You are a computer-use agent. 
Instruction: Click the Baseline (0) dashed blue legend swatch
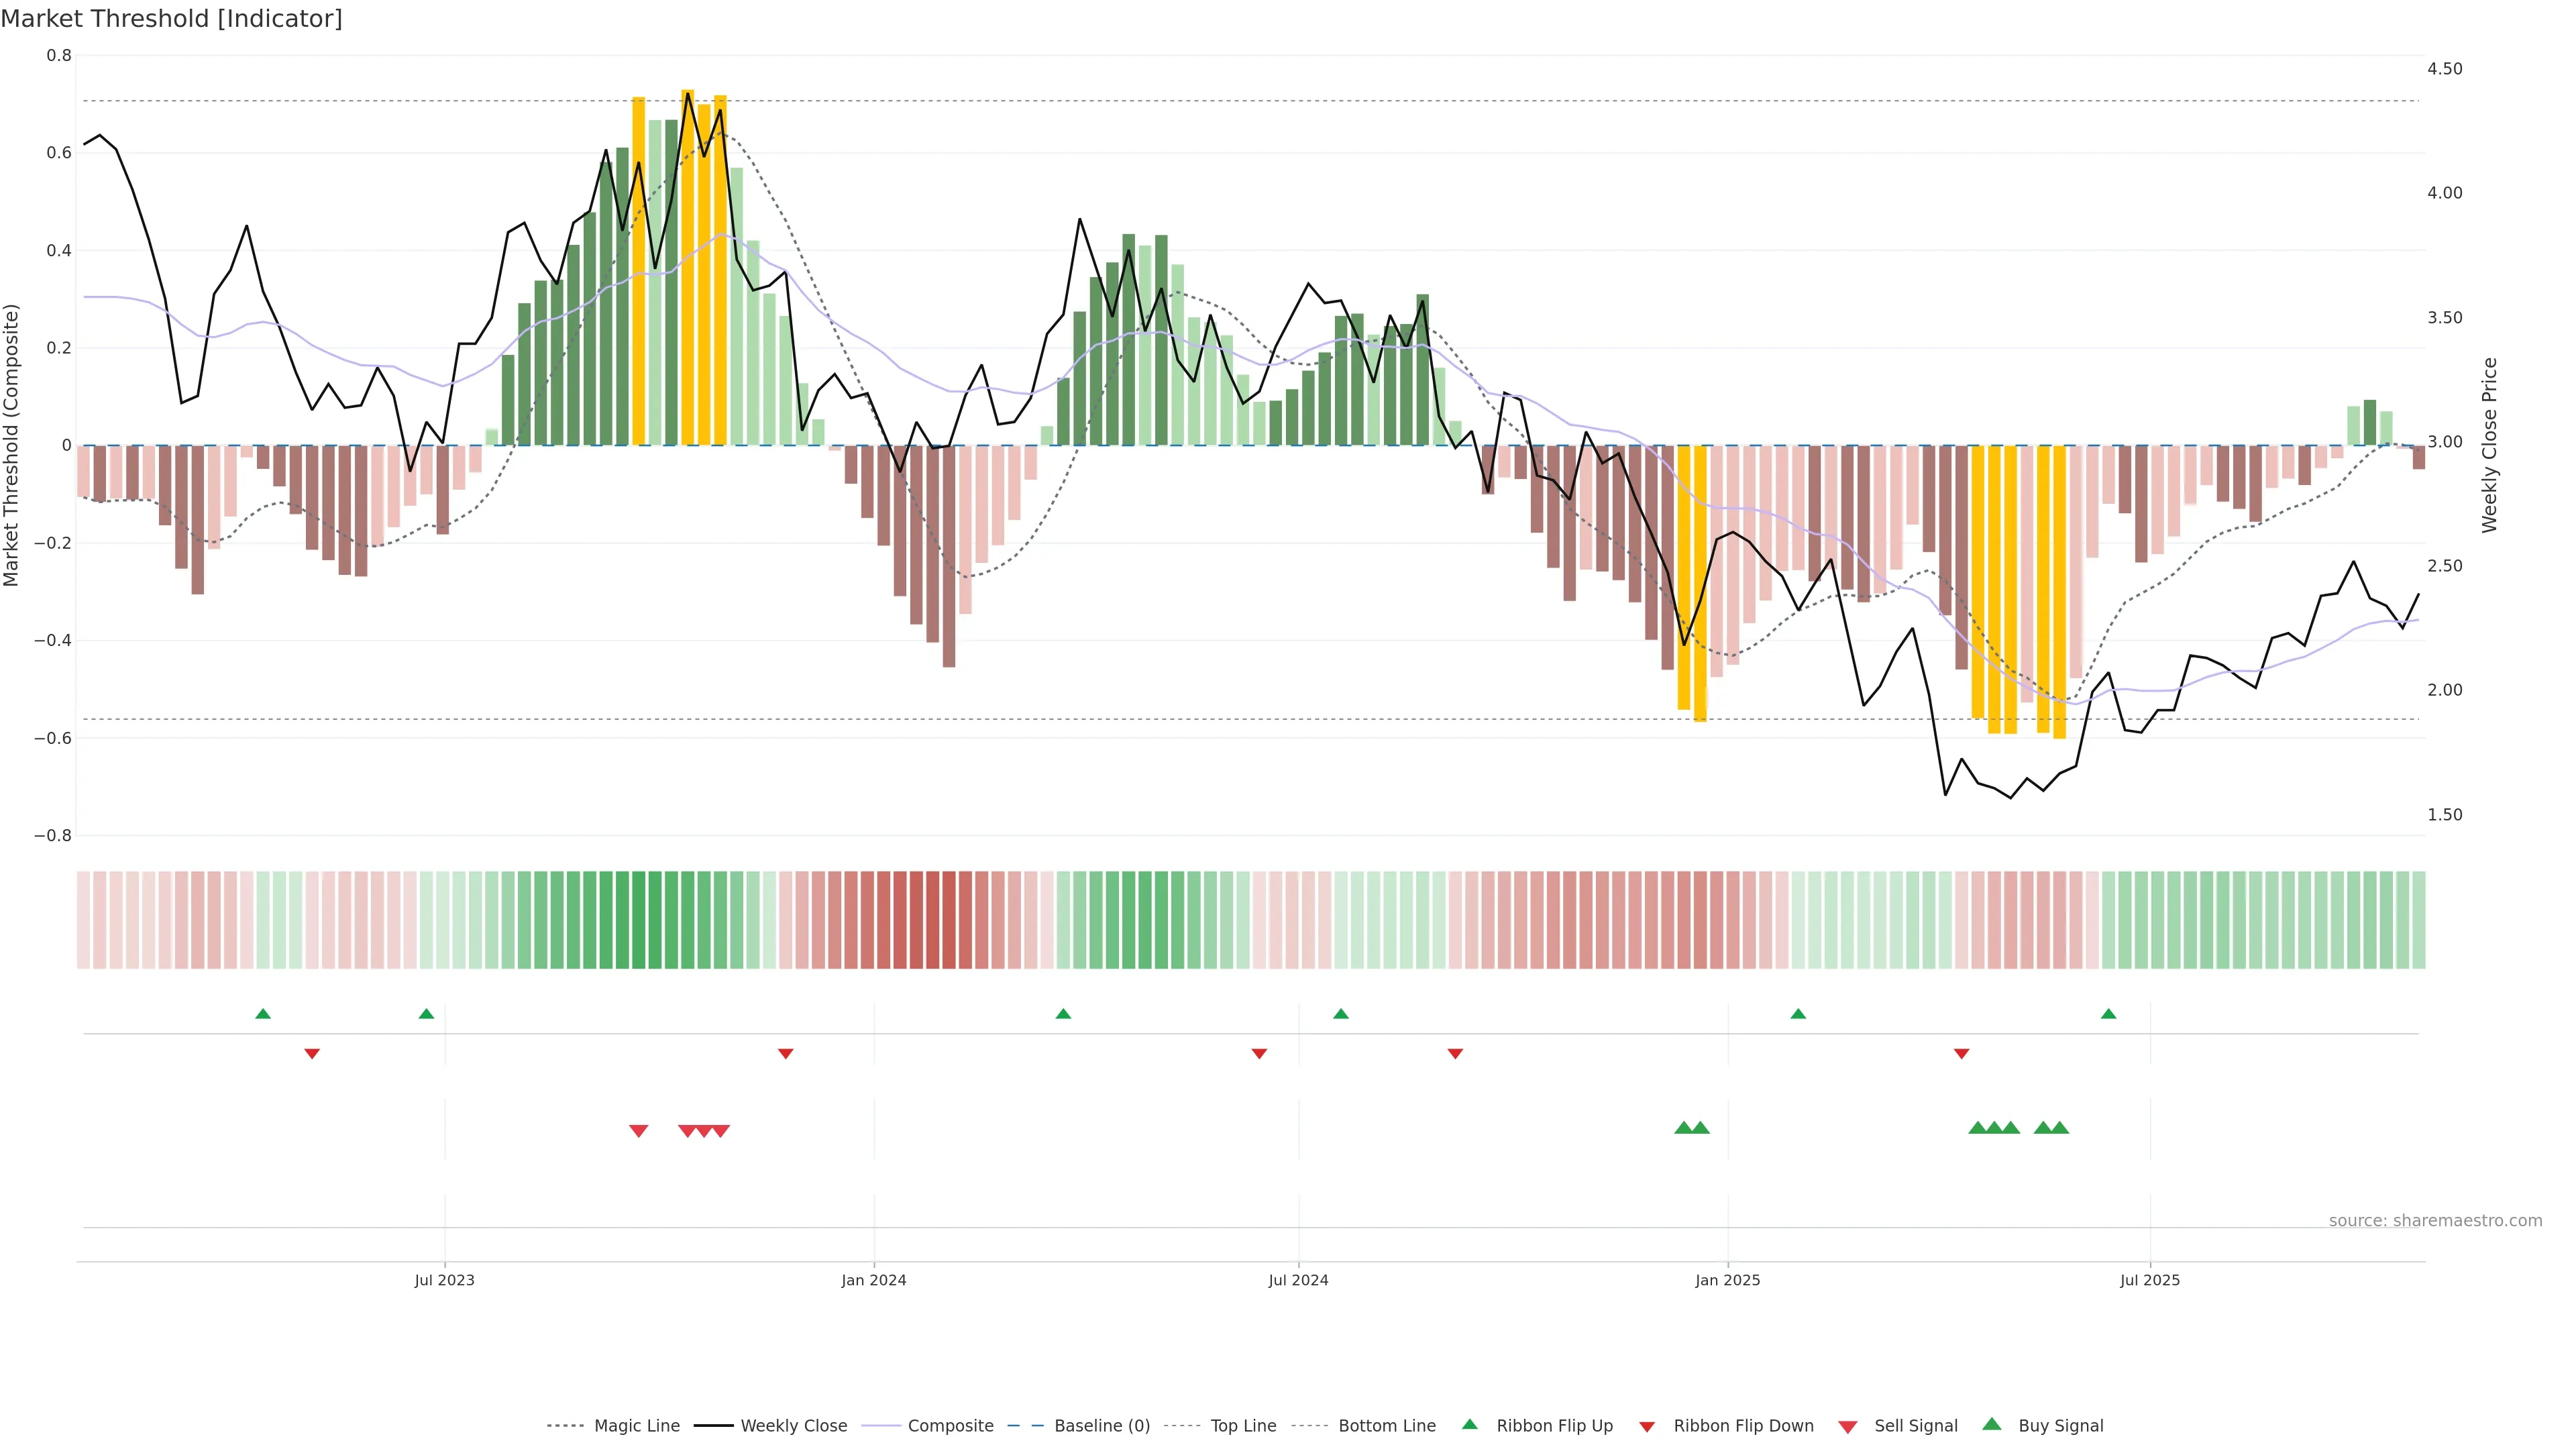pos(1025,1426)
